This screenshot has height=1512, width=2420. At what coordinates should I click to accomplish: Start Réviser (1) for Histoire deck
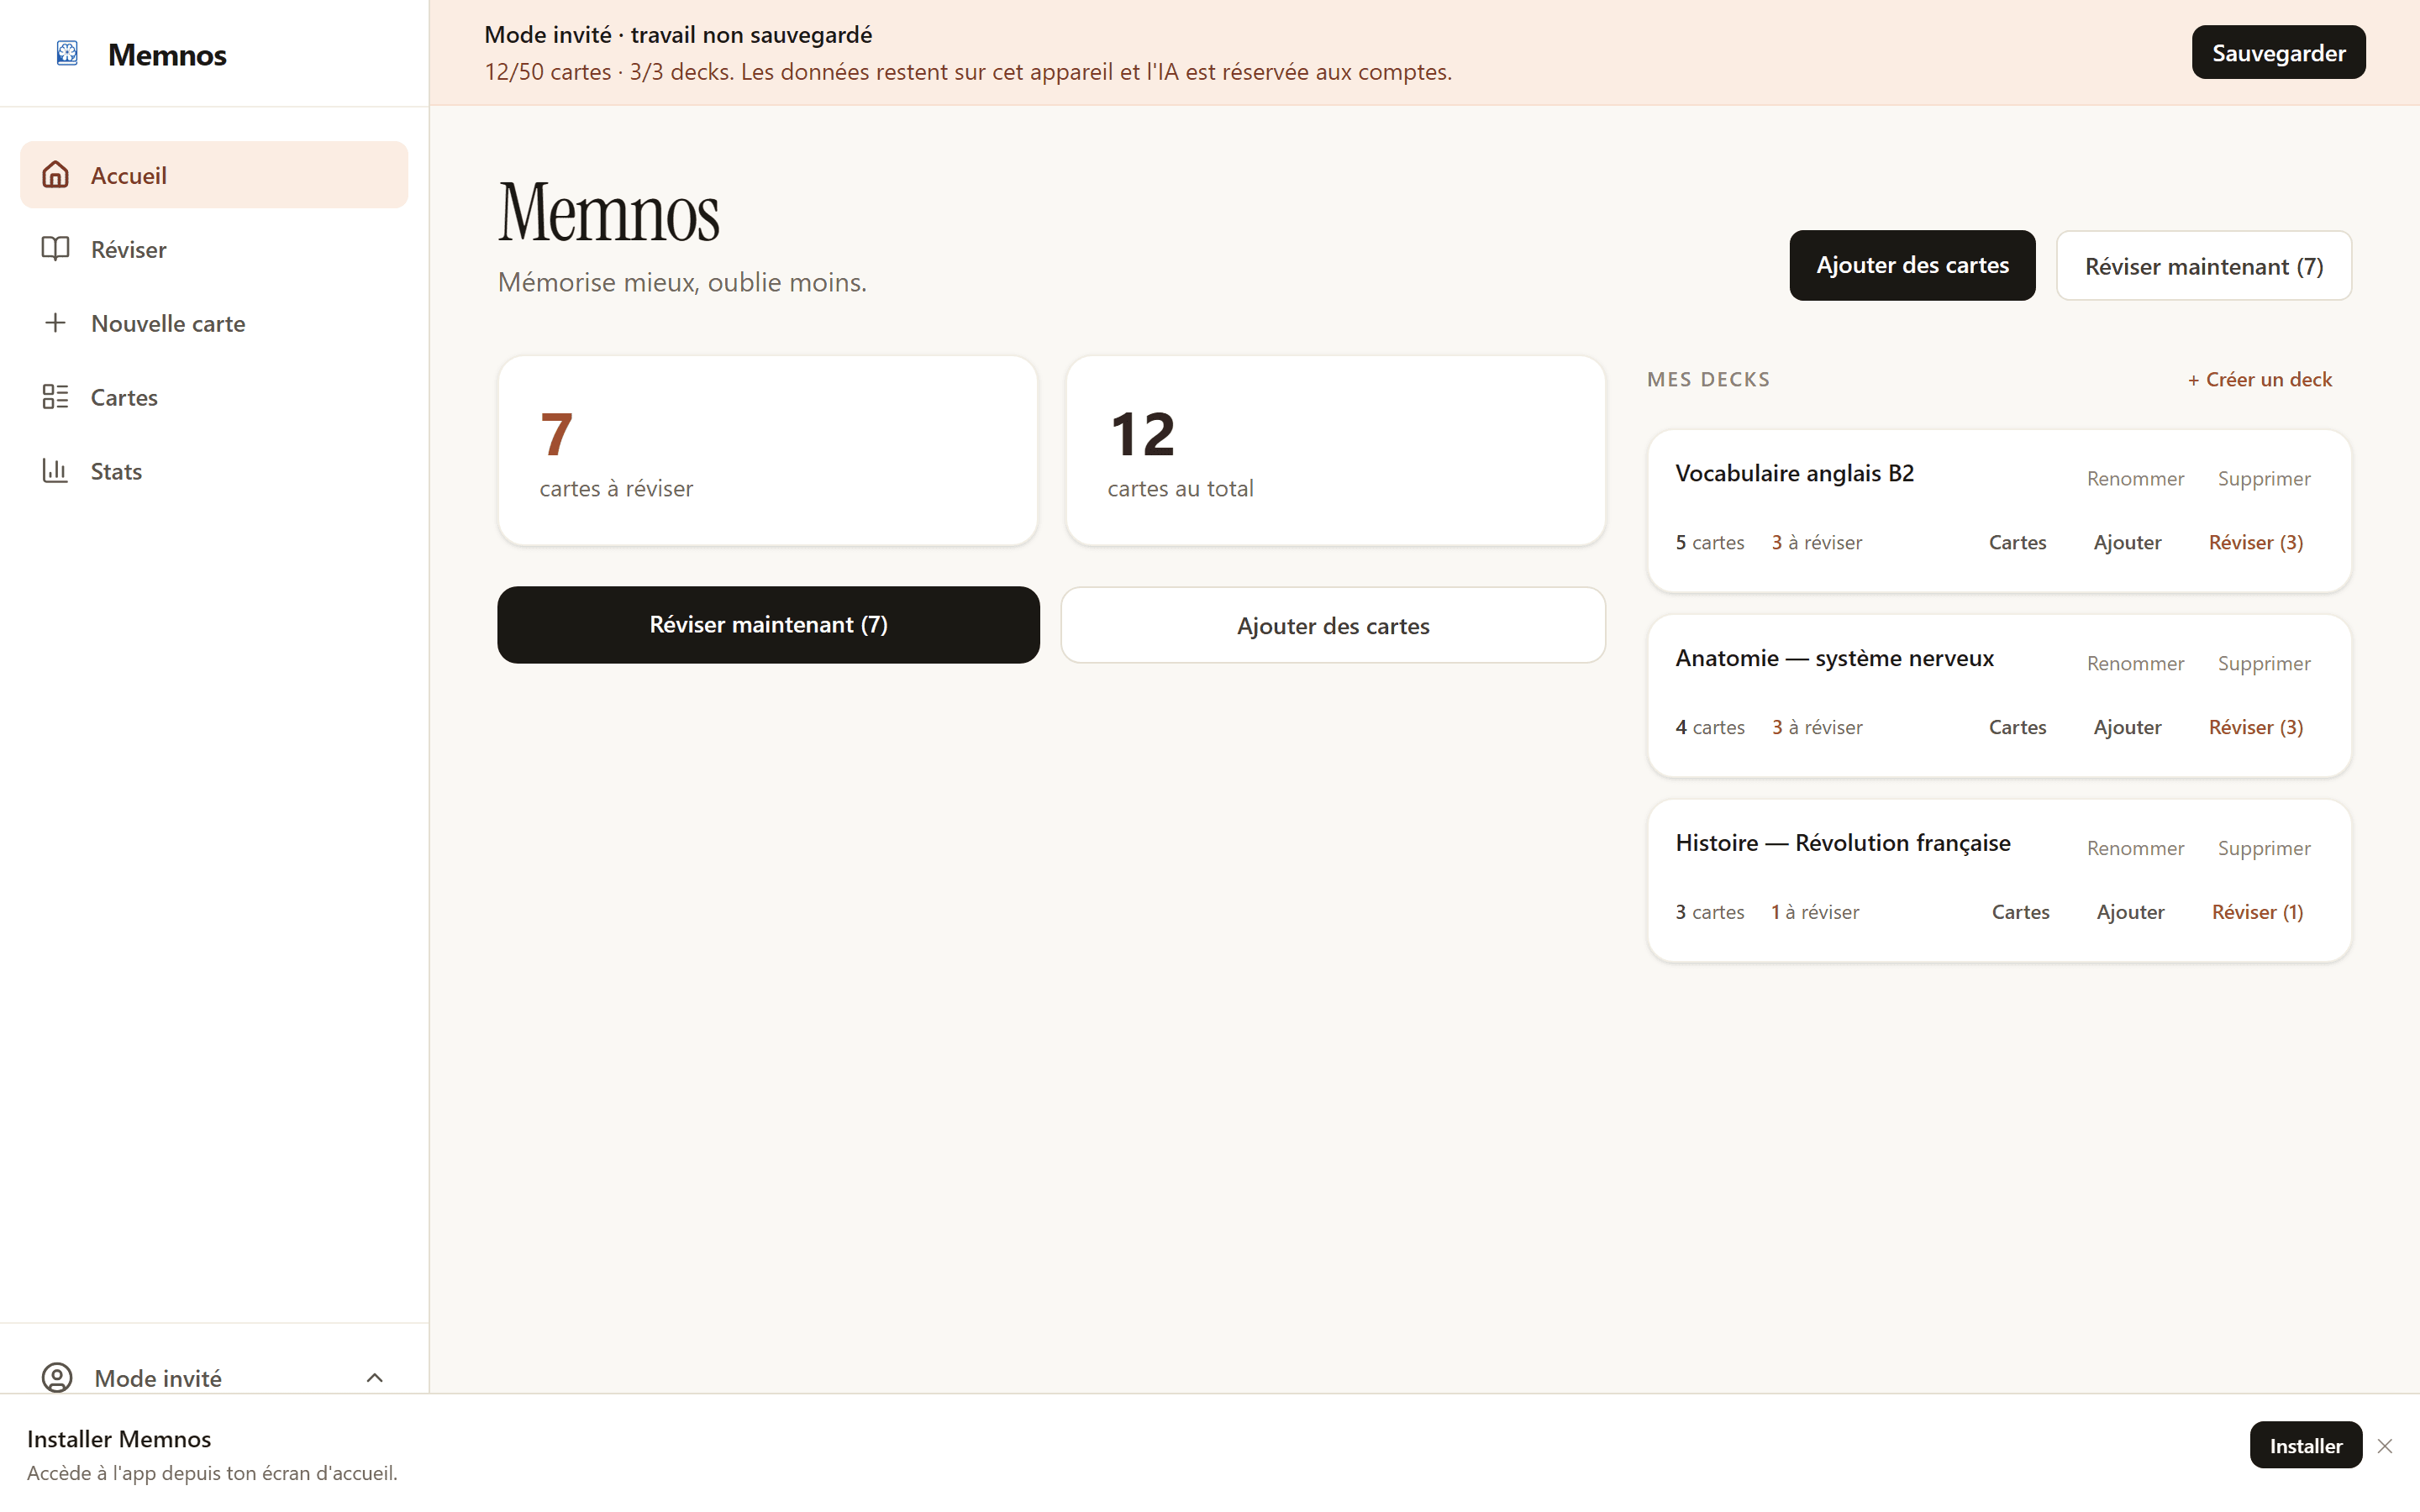tap(2257, 912)
